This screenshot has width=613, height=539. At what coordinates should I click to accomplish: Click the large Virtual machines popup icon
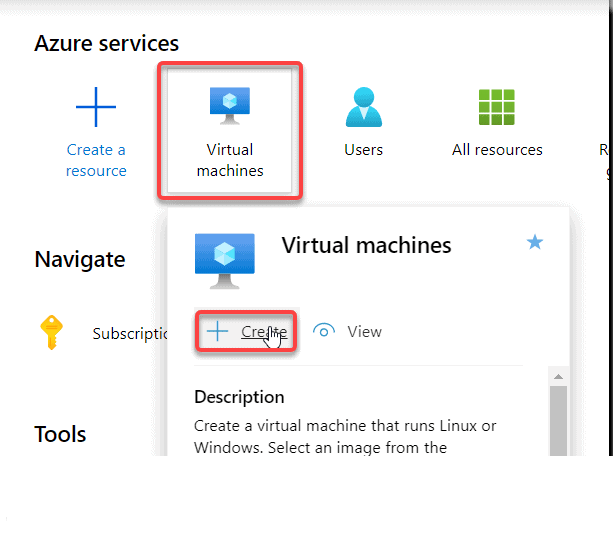coord(225,261)
